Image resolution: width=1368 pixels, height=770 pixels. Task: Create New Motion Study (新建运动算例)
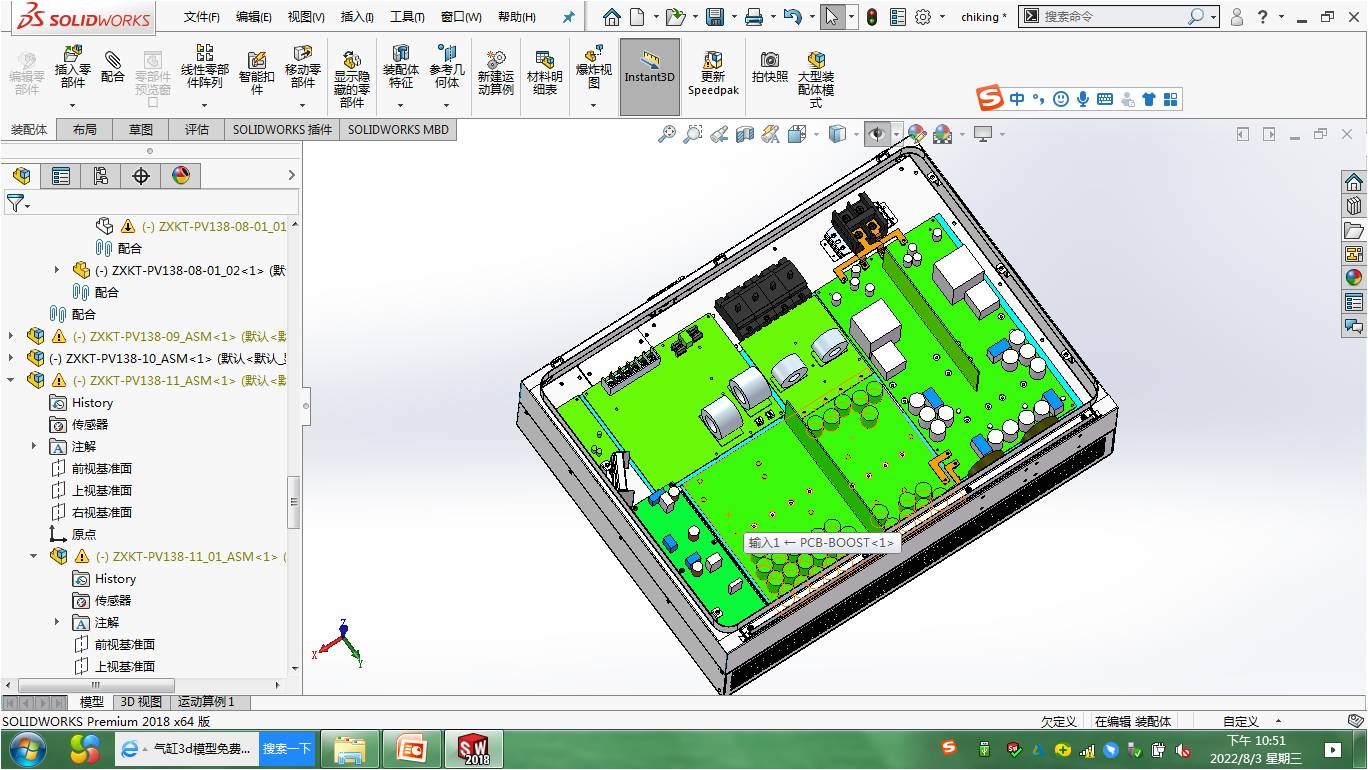point(495,73)
